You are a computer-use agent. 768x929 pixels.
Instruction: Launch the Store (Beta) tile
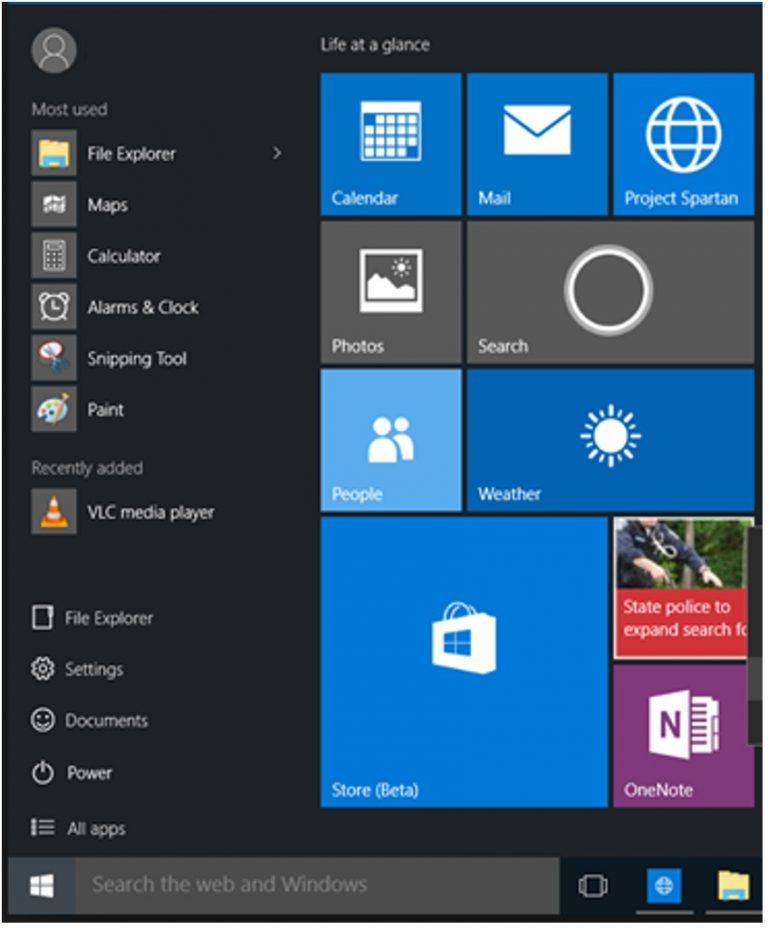point(464,662)
